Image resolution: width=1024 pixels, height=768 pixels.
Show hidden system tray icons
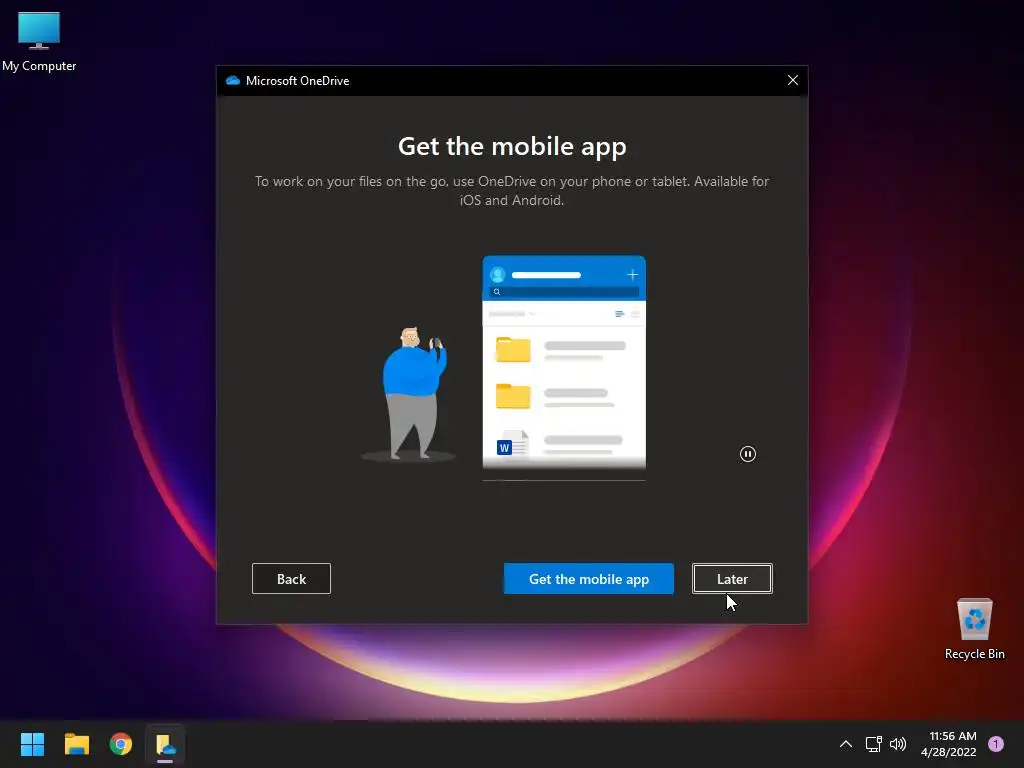[846, 744]
